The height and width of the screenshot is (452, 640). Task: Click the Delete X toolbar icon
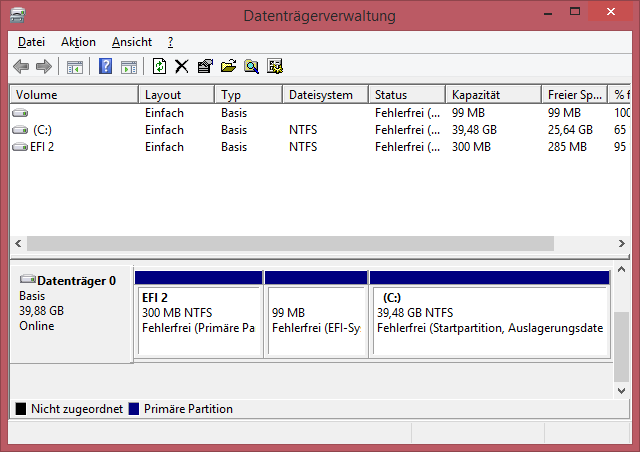pyautogui.click(x=182, y=66)
